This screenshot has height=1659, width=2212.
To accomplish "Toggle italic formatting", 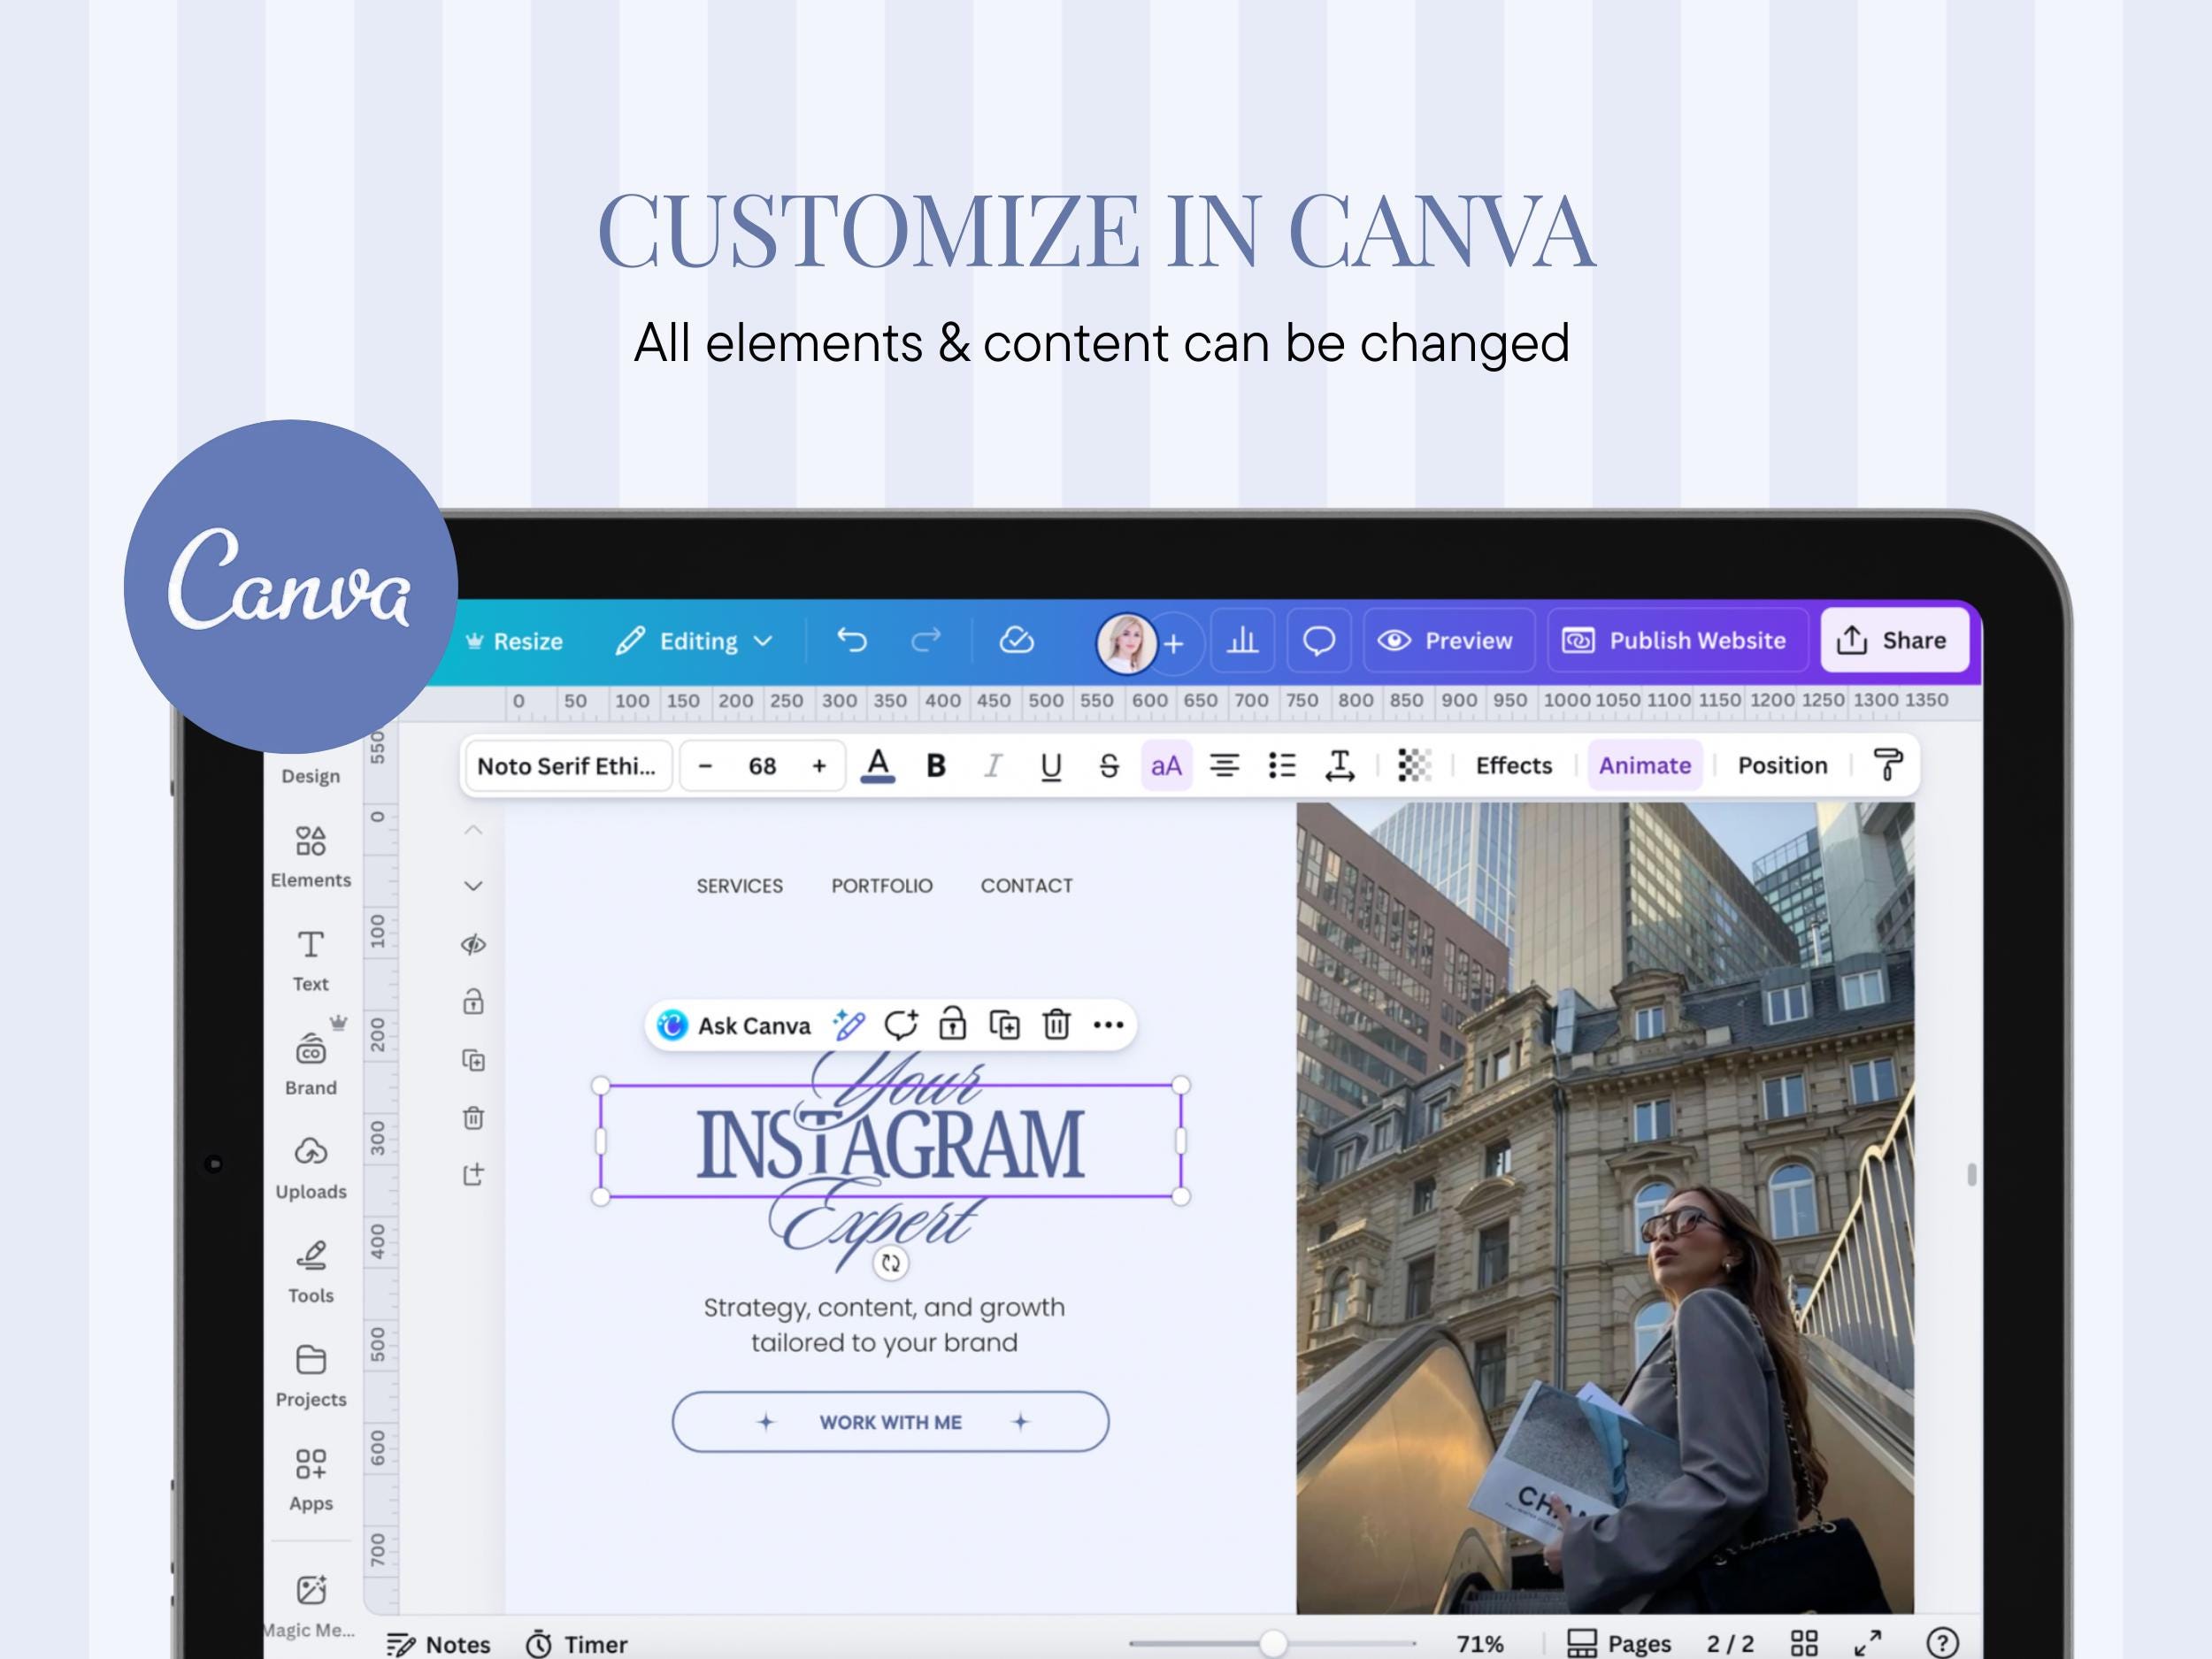I will (992, 765).
